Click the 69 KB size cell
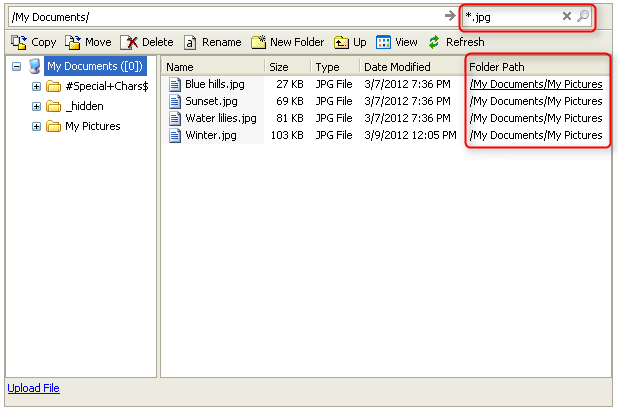The height and width of the screenshot is (411, 618). [x=290, y=101]
